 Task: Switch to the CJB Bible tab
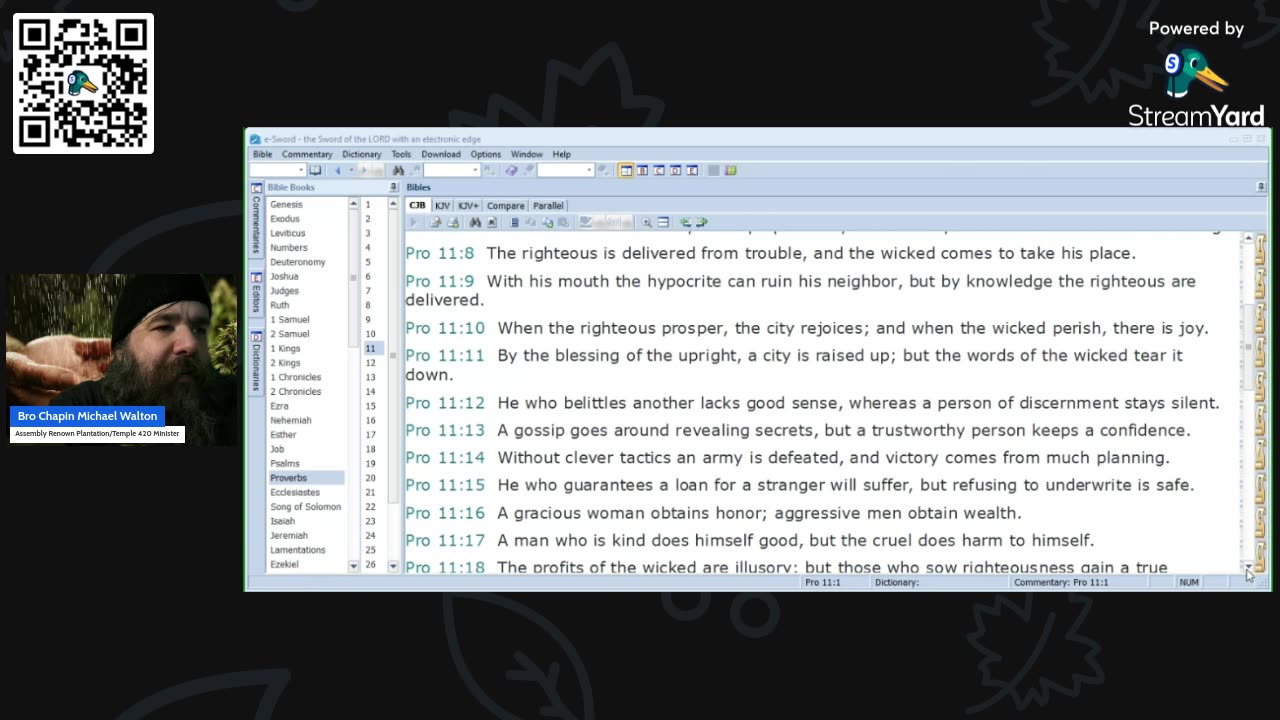(417, 205)
